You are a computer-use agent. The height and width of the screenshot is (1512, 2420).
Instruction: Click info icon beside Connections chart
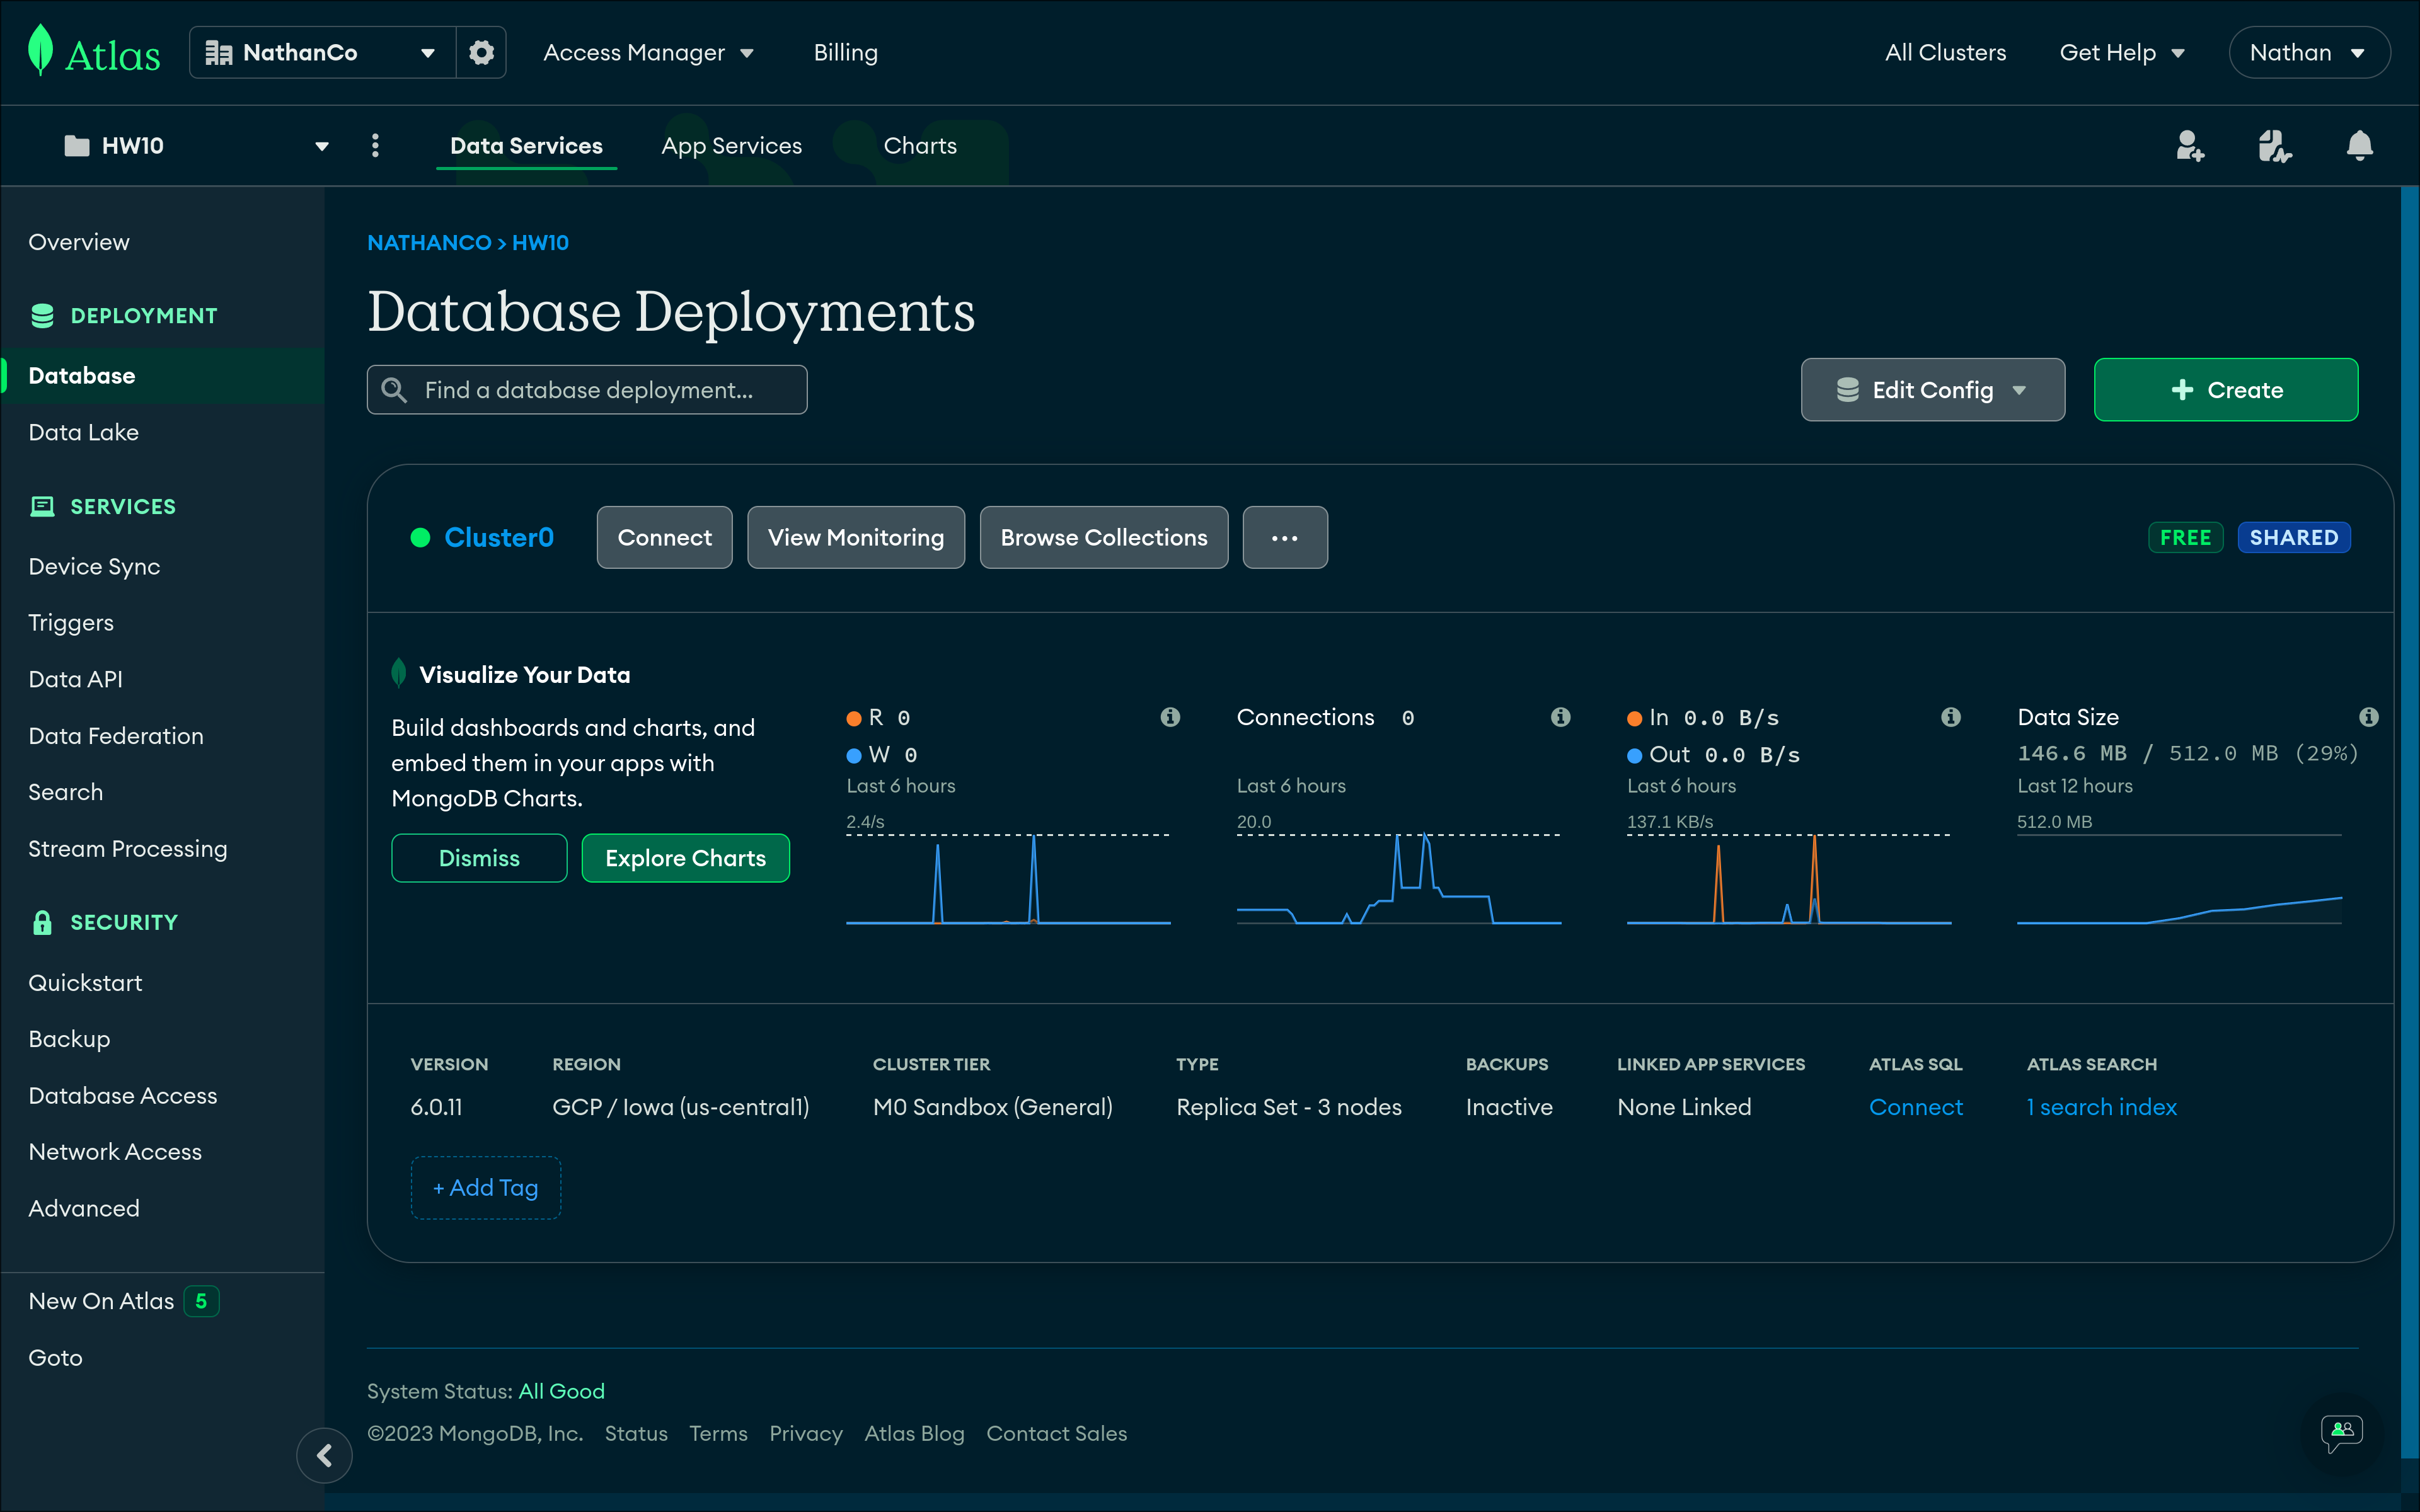pos(1560,717)
